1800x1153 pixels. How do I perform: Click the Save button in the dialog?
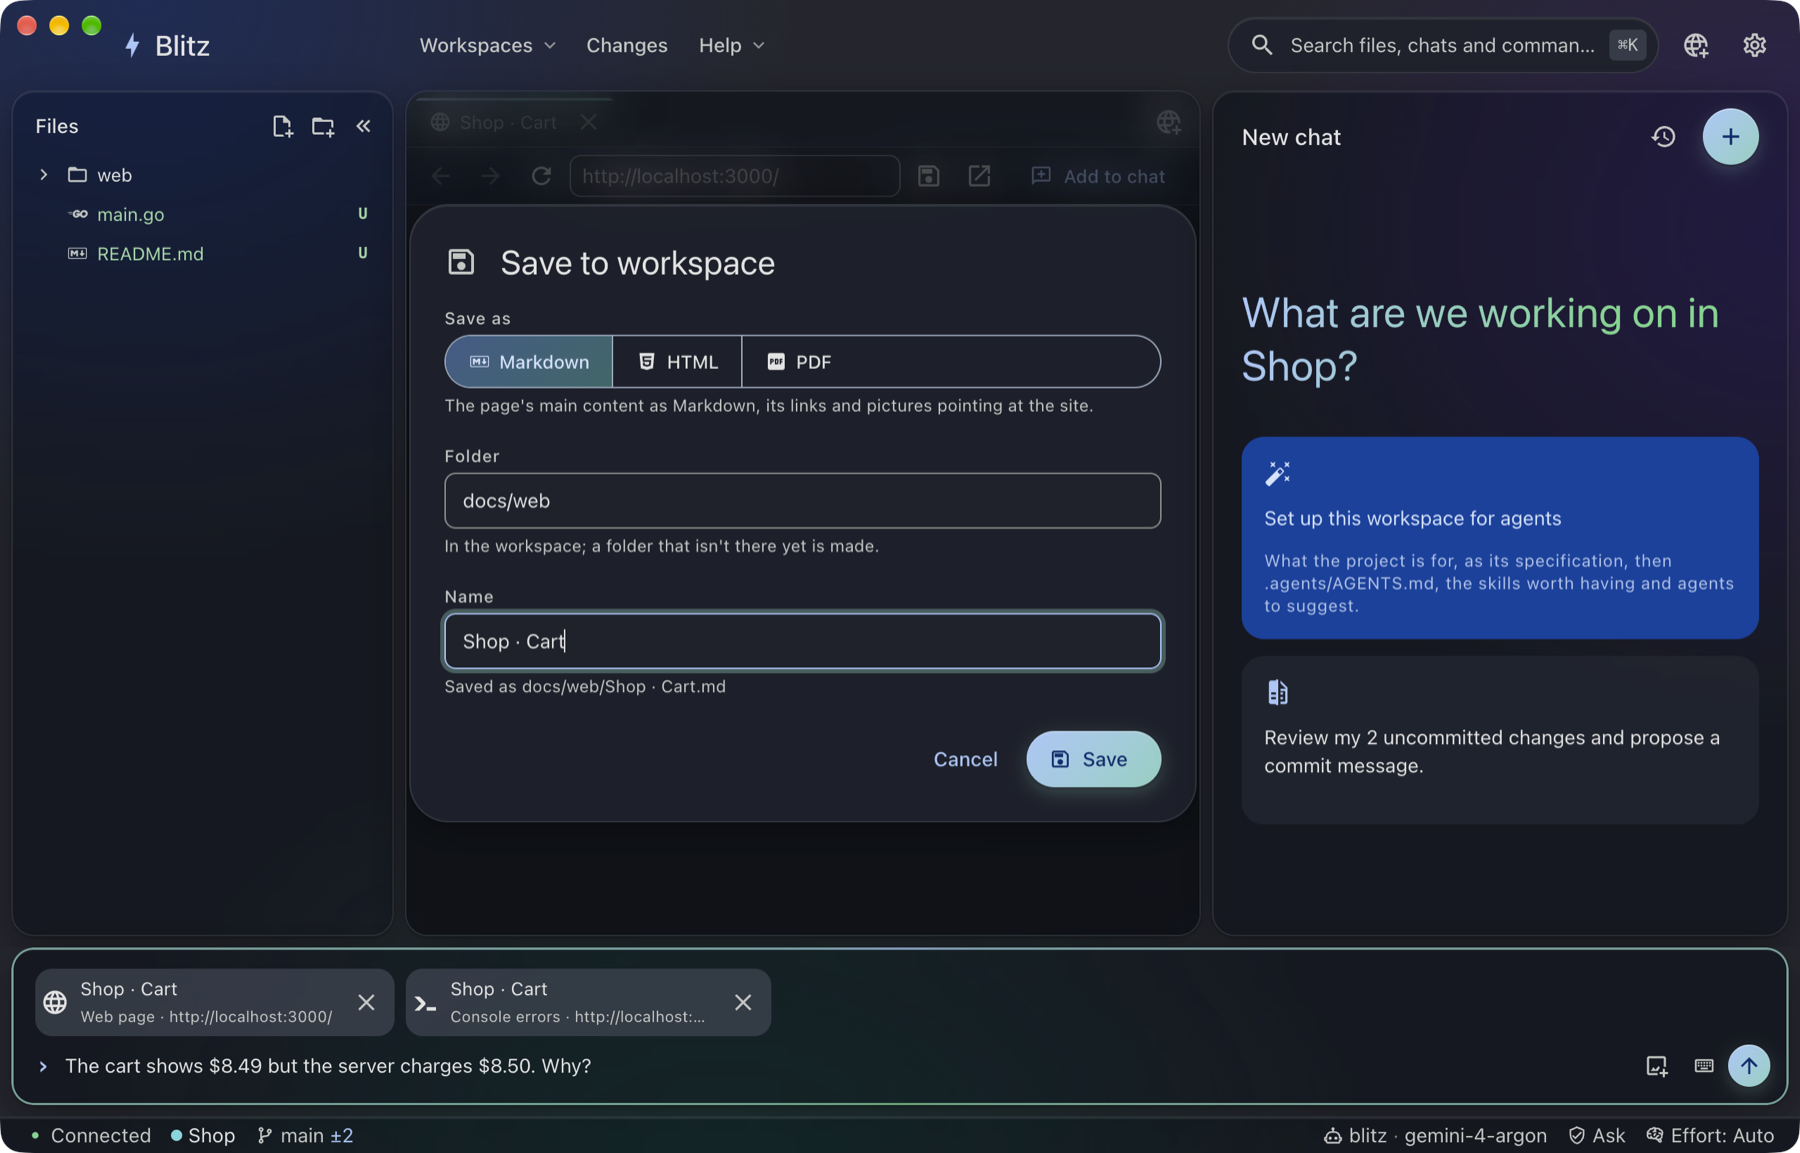(x=1093, y=759)
